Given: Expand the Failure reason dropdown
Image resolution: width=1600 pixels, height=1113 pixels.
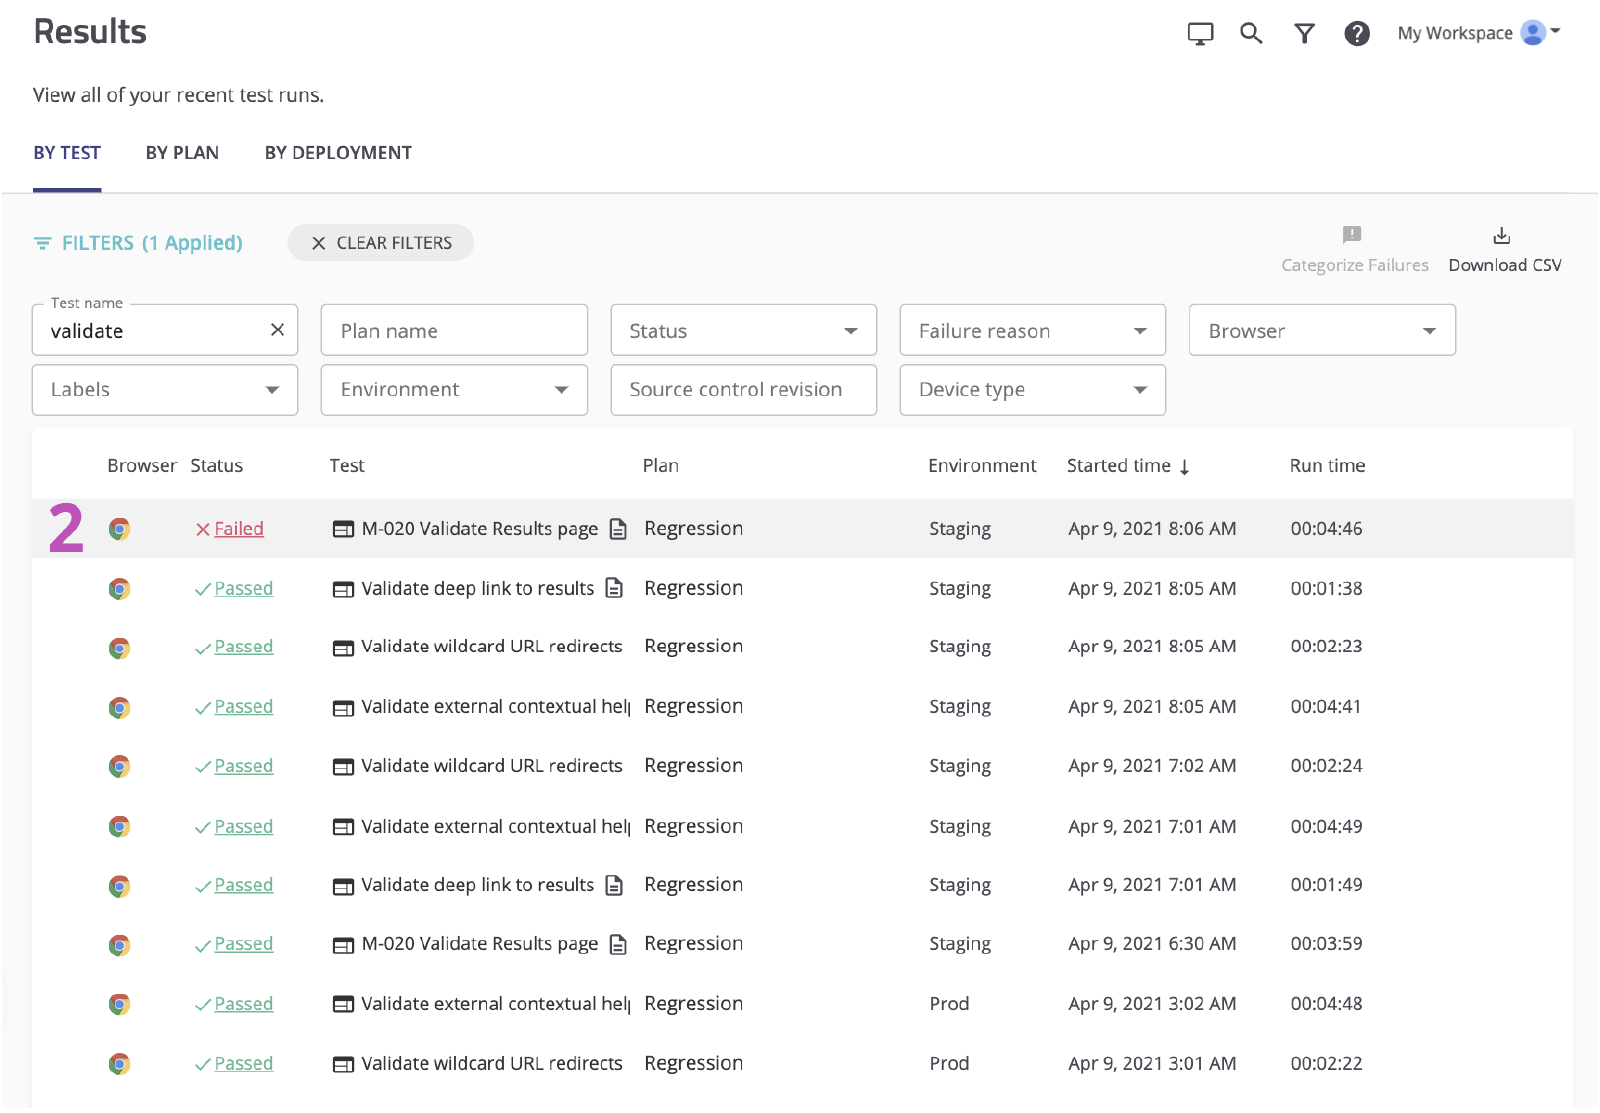Looking at the screenshot, I should [1032, 330].
